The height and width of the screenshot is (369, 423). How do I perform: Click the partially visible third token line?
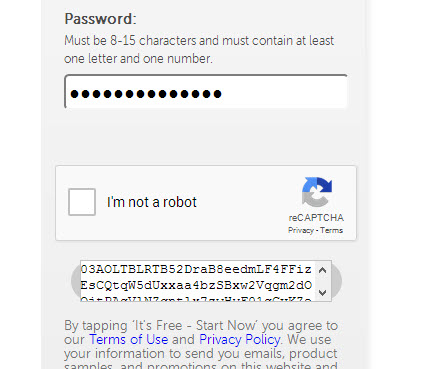click(x=196, y=299)
